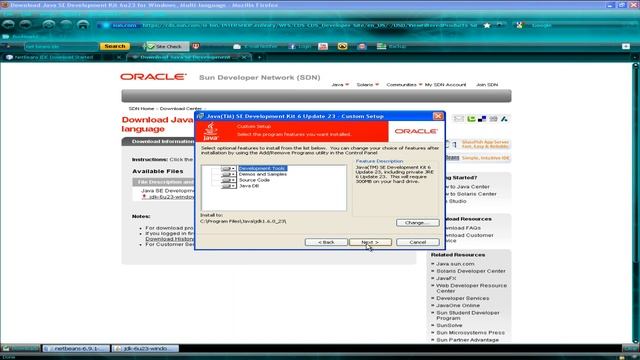Click the Change install location button
Viewport: 640px width, 360px height.
pos(418,223)
